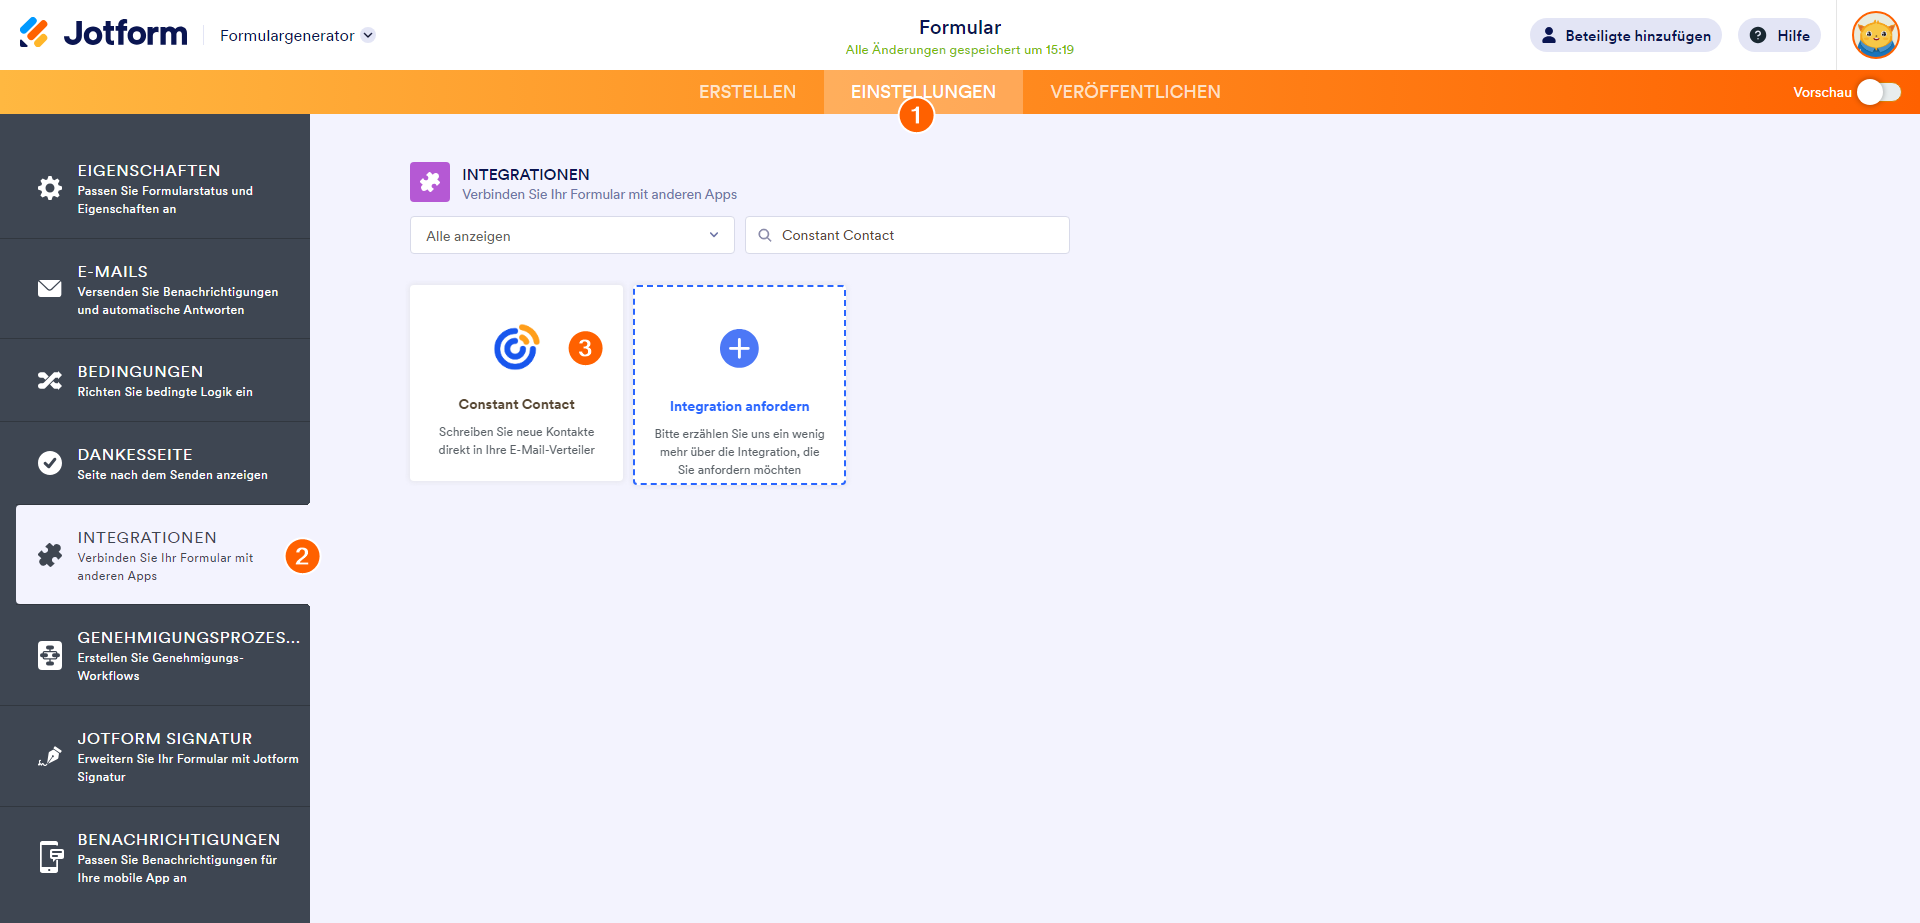Click the question mark Hilfe icon

click(x=1758, y=35)
